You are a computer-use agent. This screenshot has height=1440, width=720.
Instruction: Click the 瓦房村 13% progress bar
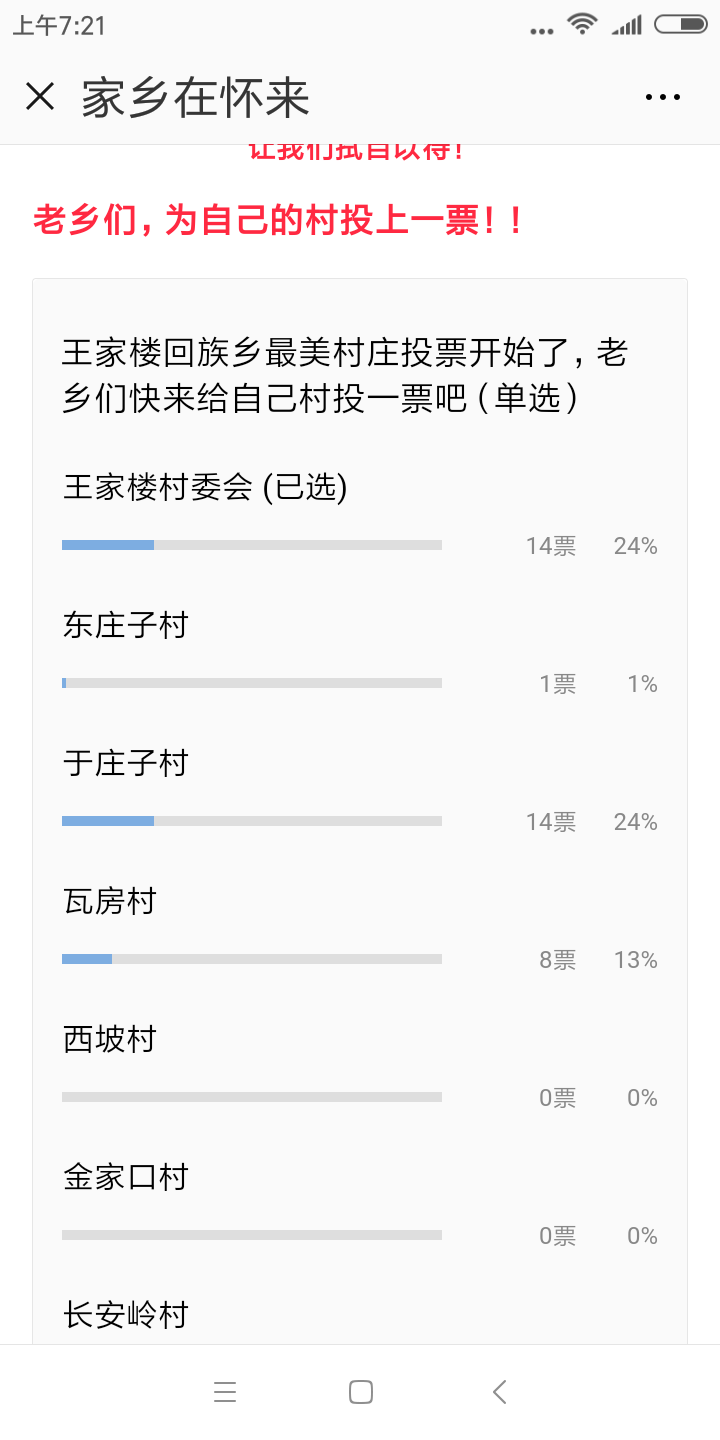click(x=252, y=959)
